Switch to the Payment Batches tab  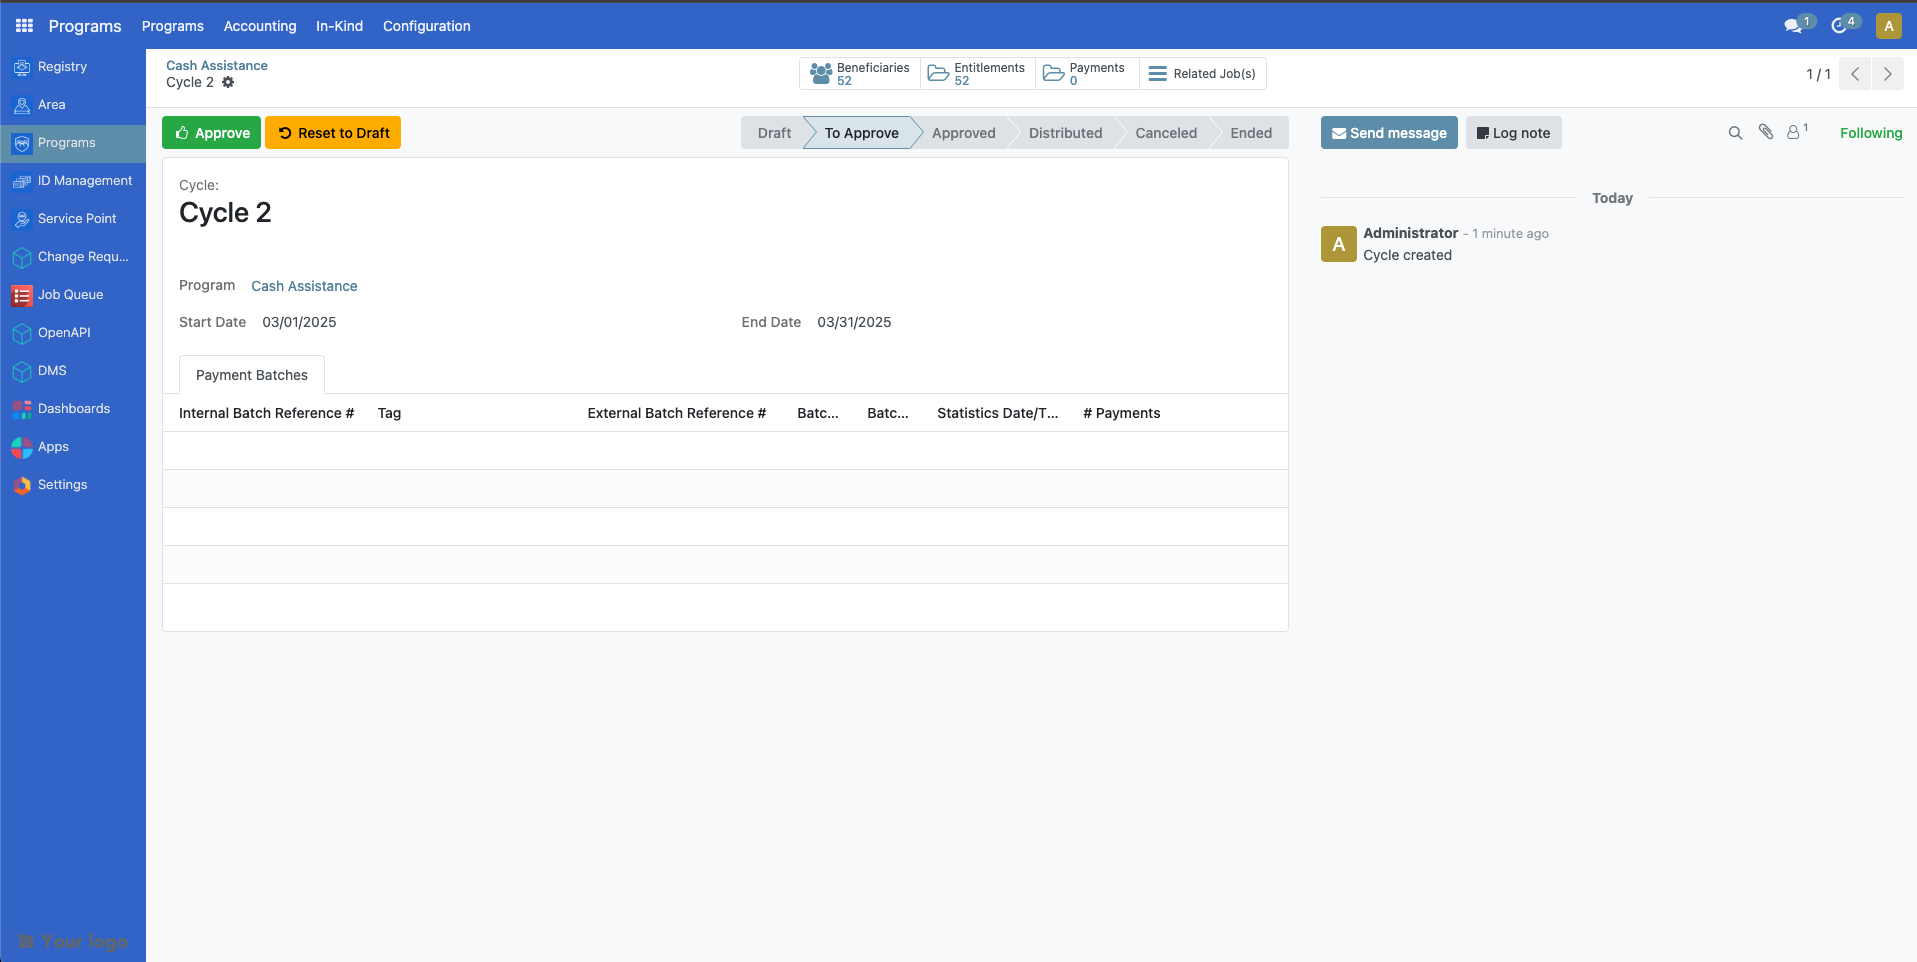point(251,374)
